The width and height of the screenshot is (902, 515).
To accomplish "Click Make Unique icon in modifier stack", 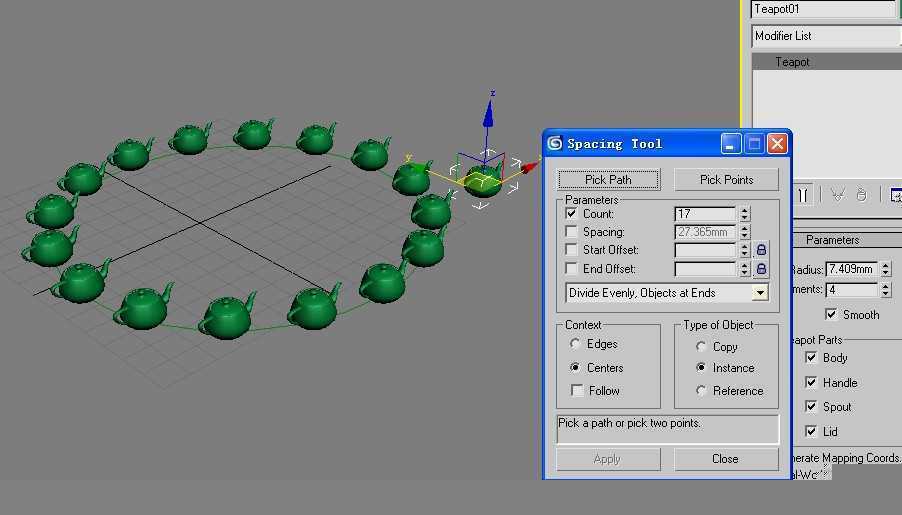I will pyautogui.click(x=838, y=195).
